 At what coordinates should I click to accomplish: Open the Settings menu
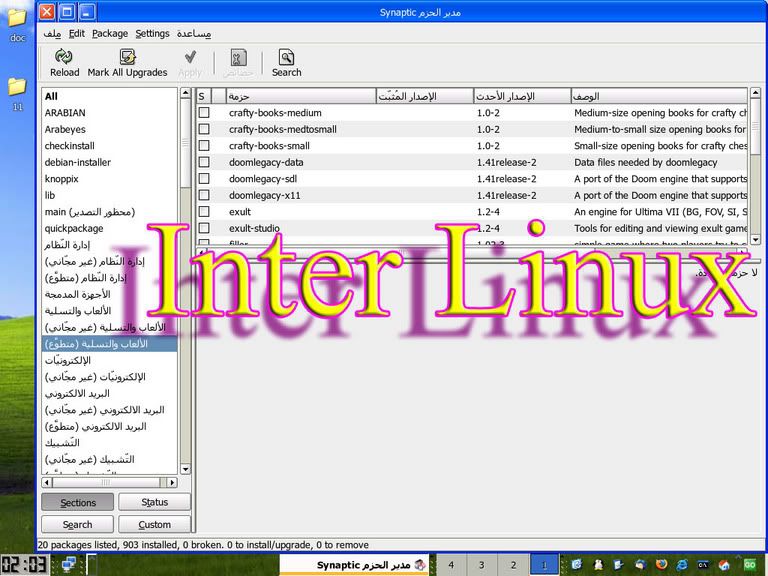tap(152, 34)
